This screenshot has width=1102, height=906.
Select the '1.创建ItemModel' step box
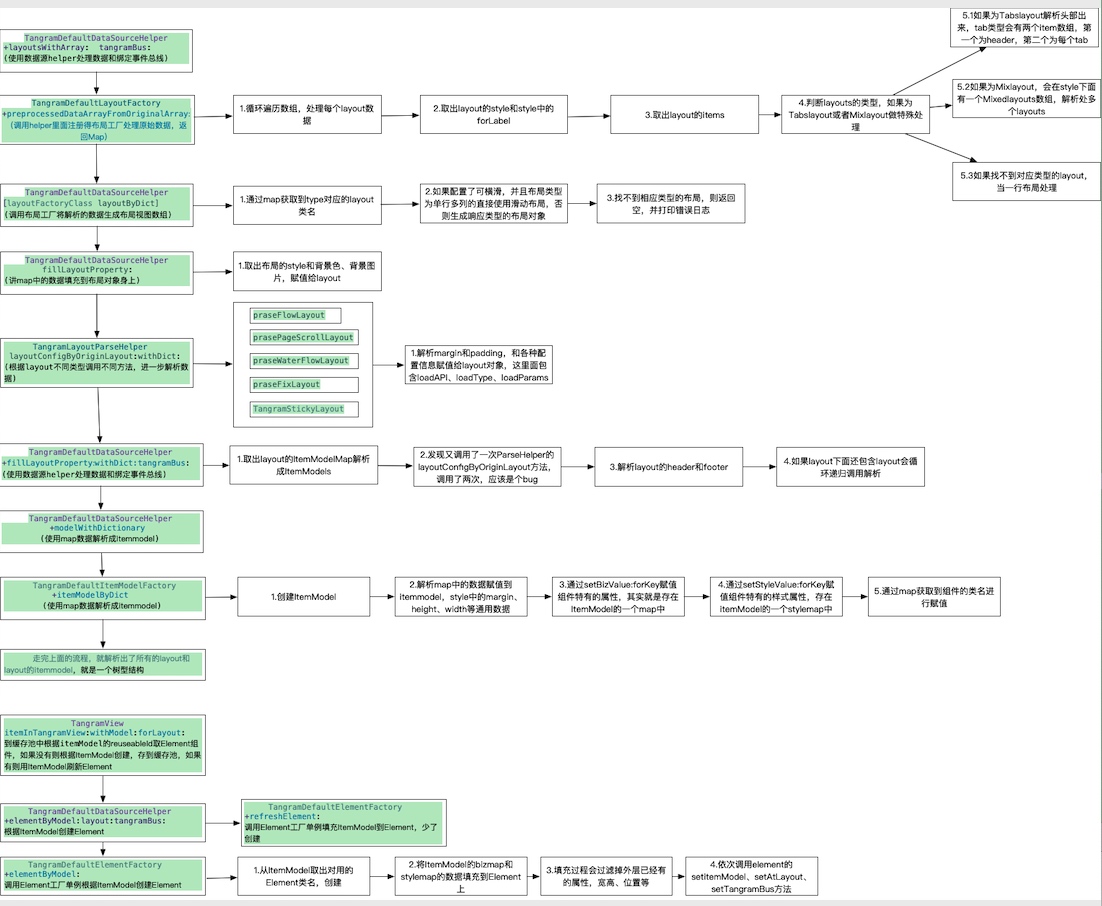coord(304,597)
